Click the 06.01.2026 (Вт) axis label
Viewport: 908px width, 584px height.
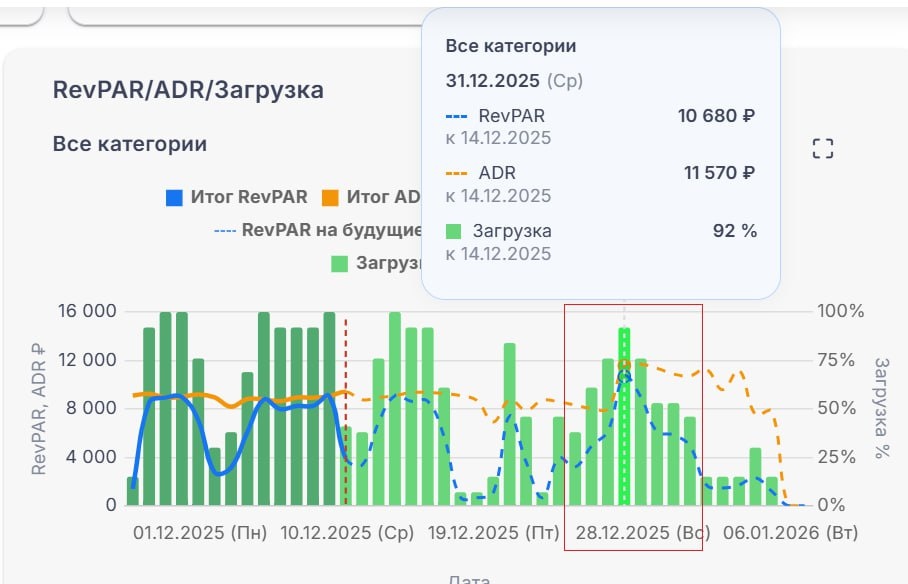pos(790,532)
